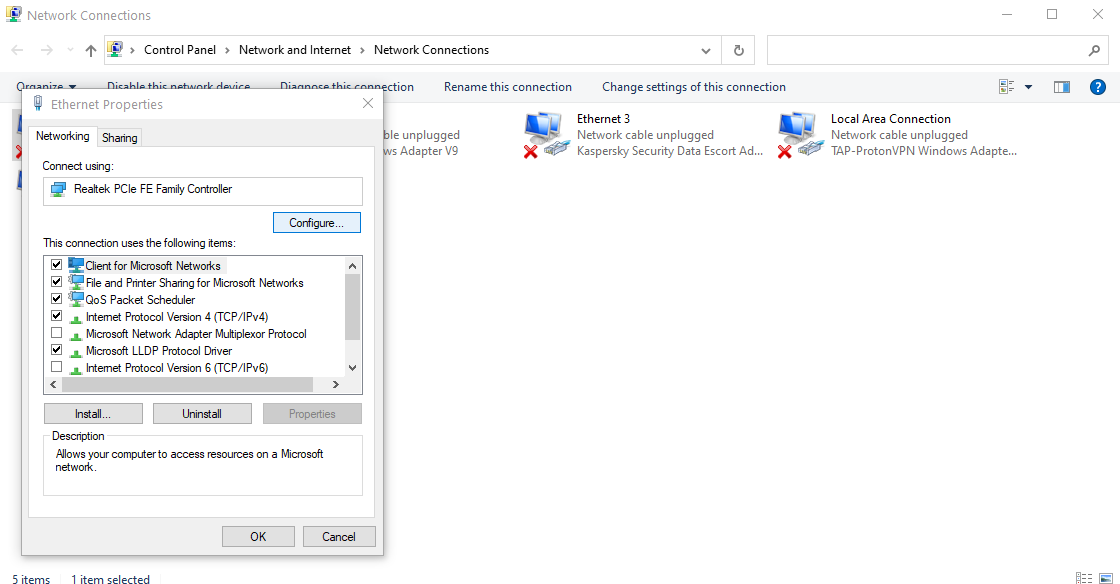Click Network and Internet breadcrumb
Image resolution: width=1120 pixels, height=584 pixels.
point(295,50)
